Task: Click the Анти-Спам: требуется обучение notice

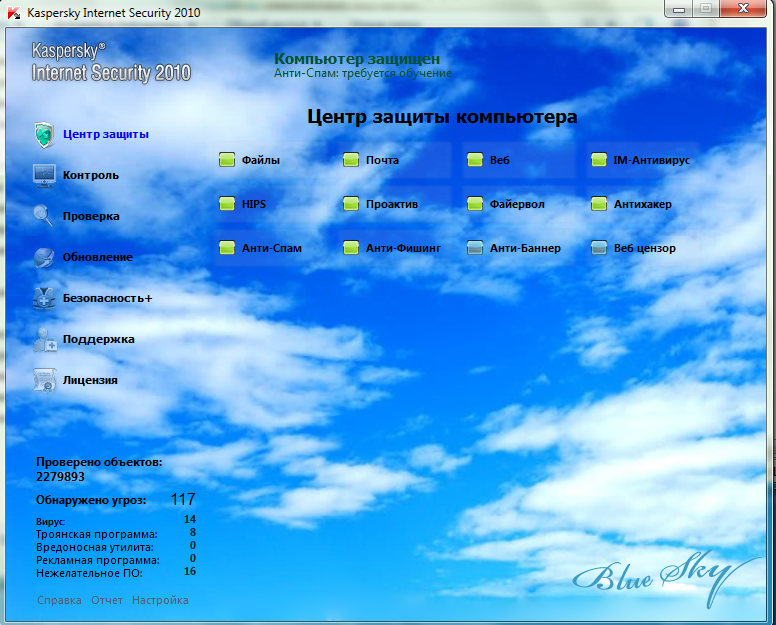Action: tap(363, 73)
